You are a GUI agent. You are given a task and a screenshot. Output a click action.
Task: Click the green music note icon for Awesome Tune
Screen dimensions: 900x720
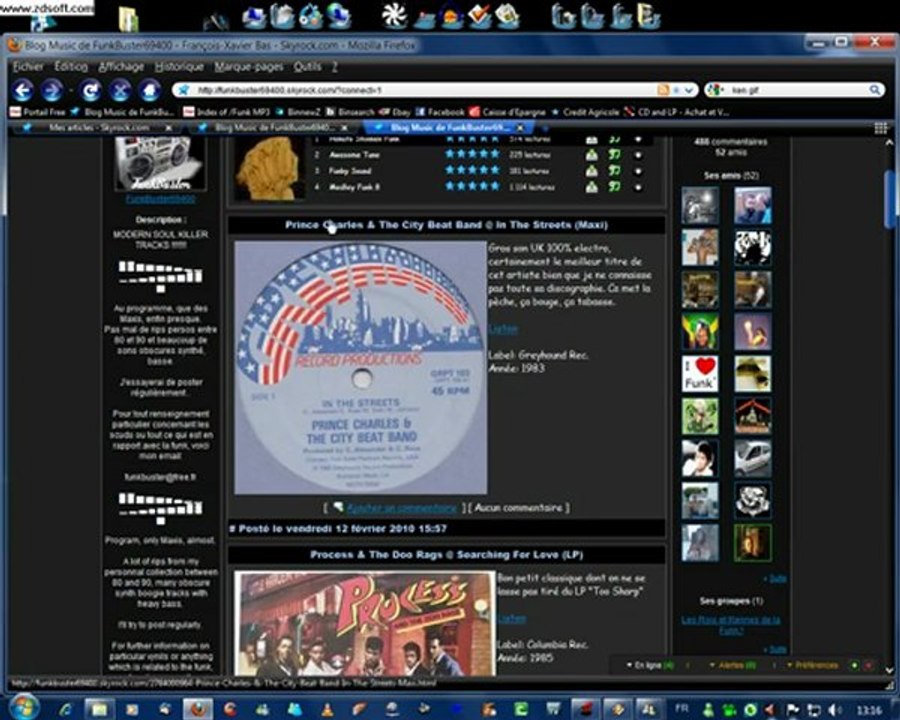(615, 154)
